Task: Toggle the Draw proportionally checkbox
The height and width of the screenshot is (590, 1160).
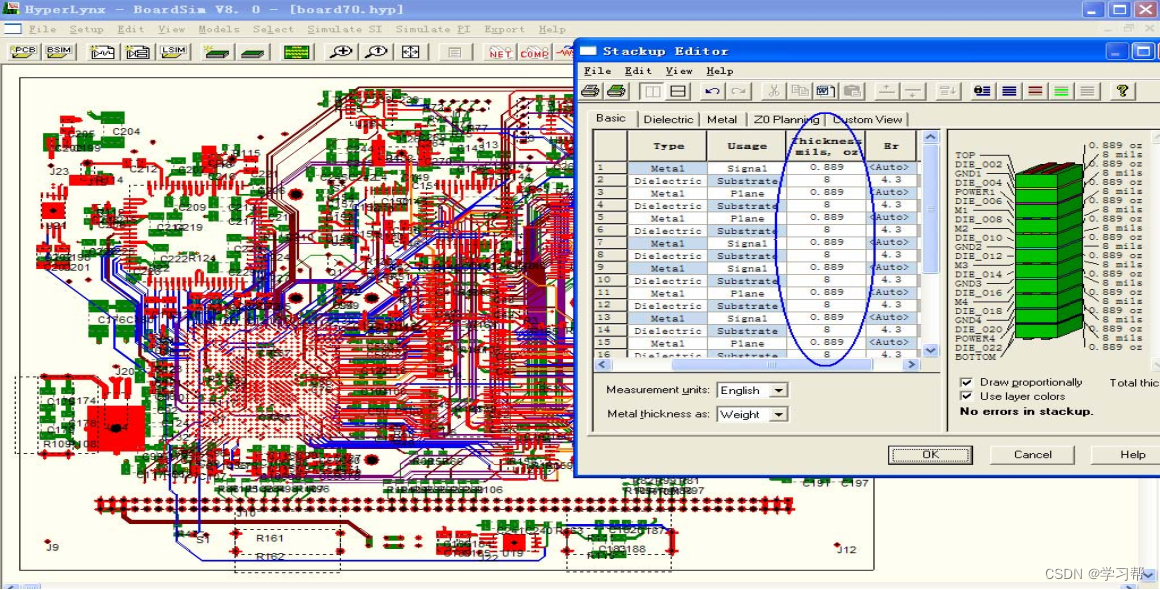Action: click(x=966, y=382)
